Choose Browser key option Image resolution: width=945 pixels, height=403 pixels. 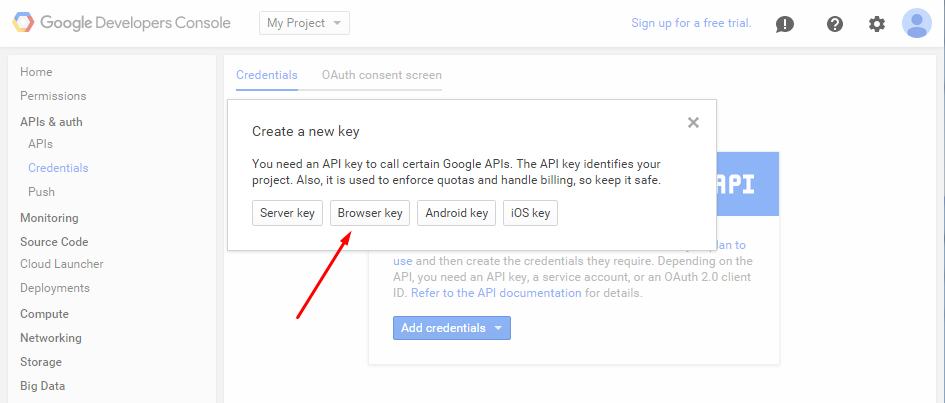coord(370,213)
